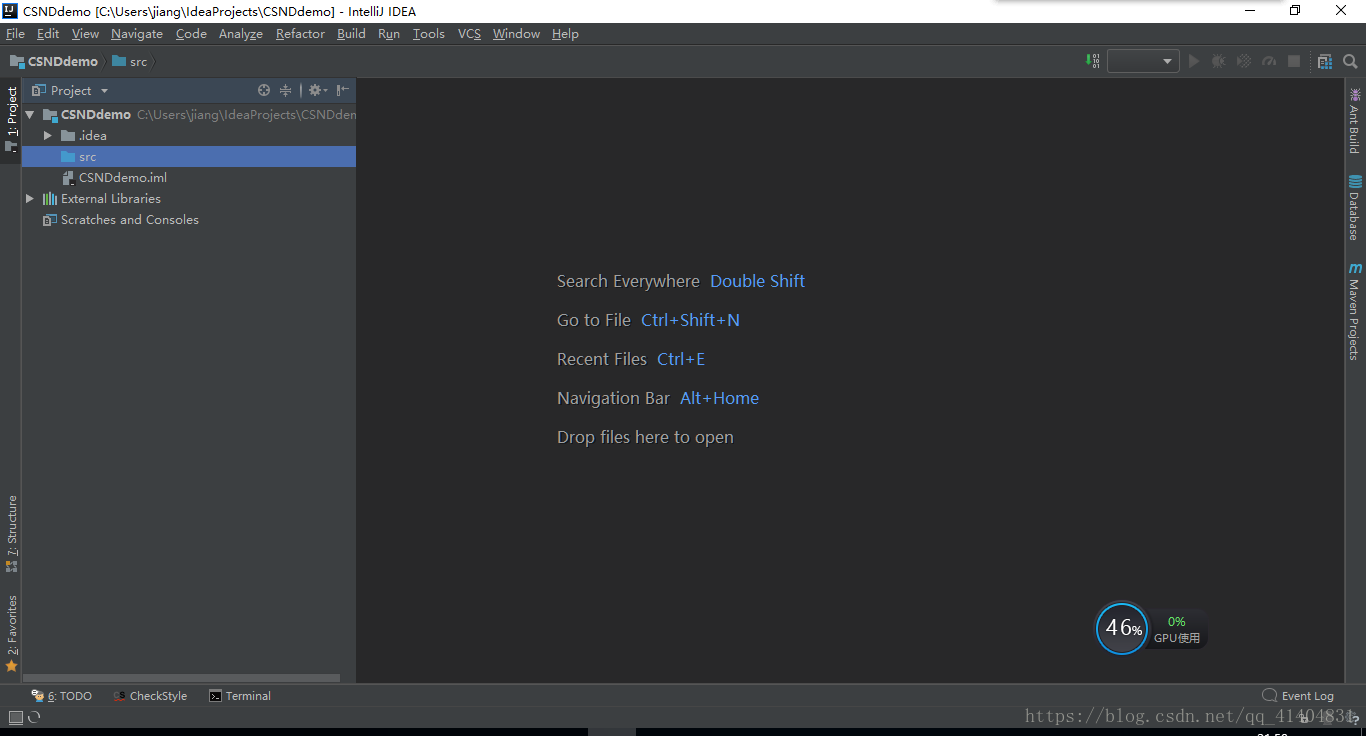Open the View menu

point(85,34)
